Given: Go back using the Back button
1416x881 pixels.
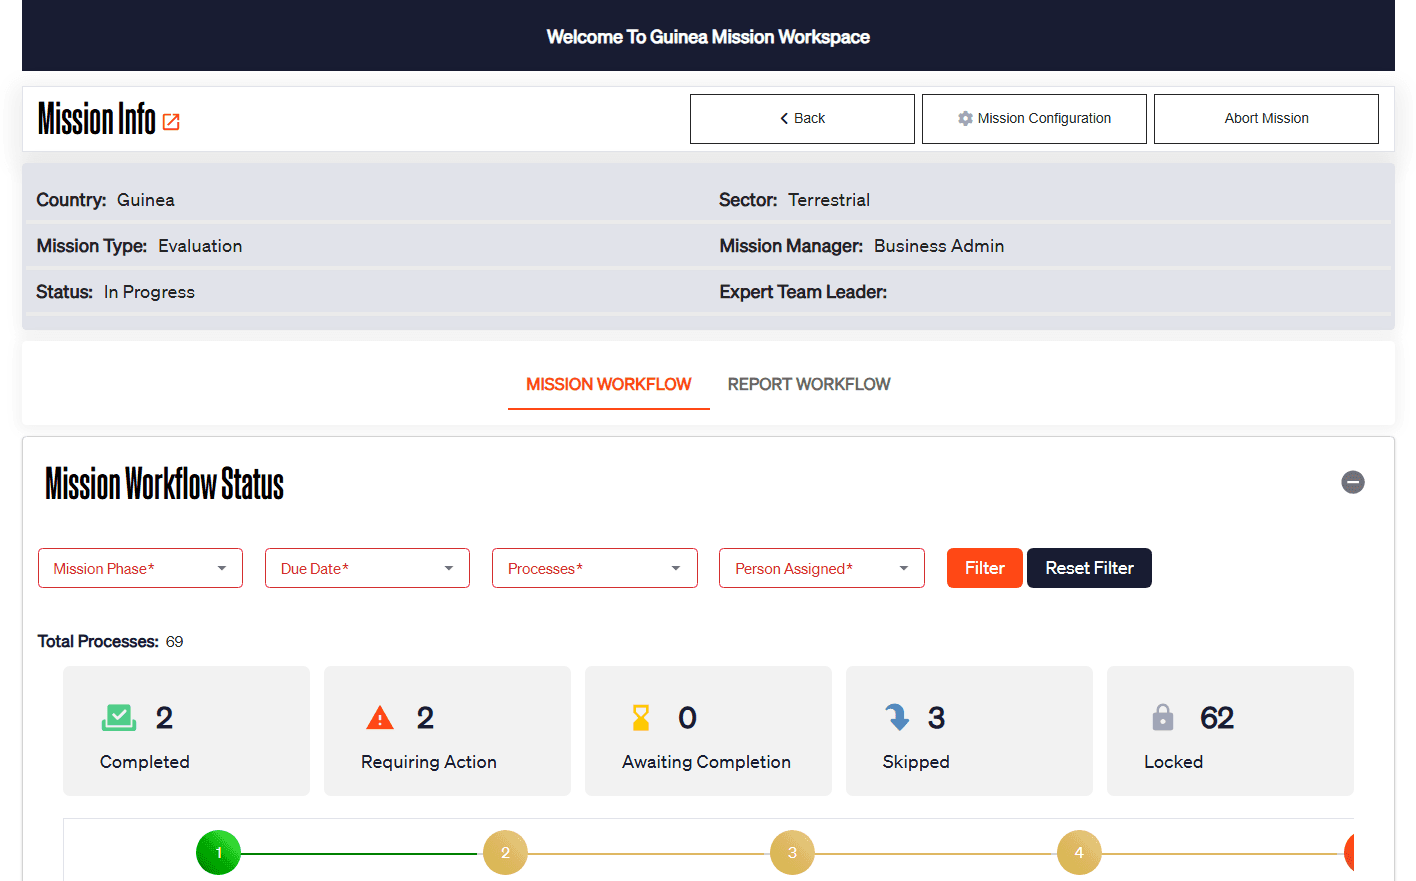Looking at the screenshot, I should (x=802, y=118).
